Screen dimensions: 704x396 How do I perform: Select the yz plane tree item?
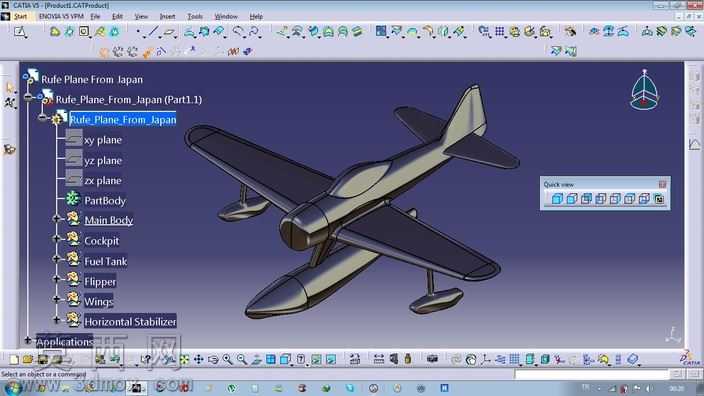point(103,160)
